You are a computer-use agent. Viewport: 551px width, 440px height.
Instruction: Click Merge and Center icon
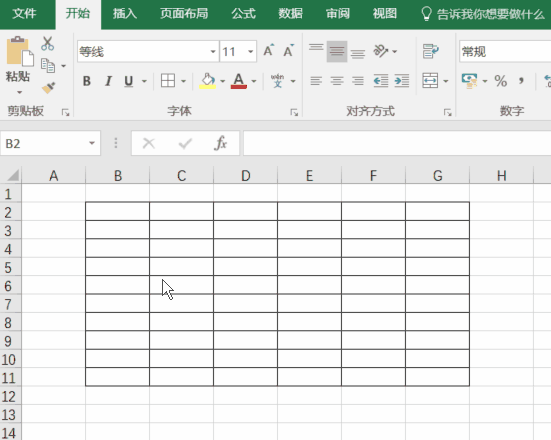430,81
